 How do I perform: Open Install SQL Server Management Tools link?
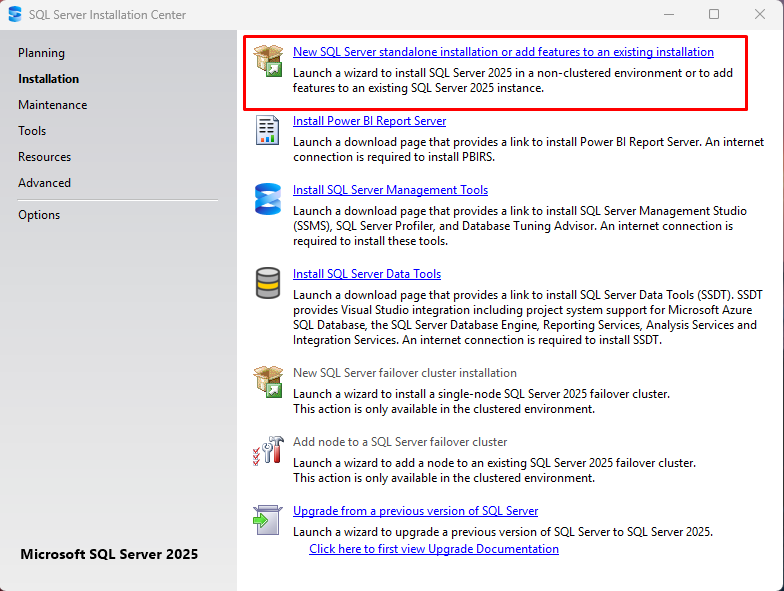coord(390,190)
